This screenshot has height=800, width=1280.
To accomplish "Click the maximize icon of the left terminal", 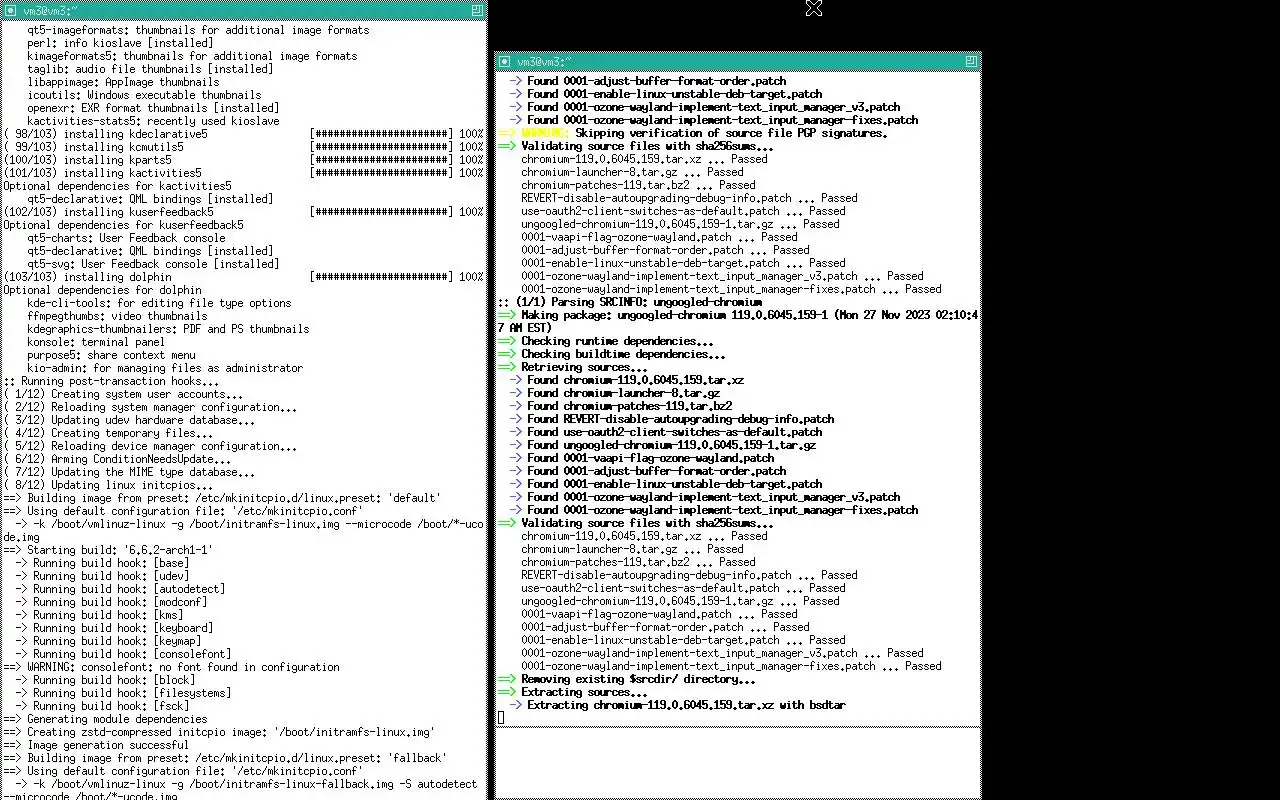I will point(478,9).
